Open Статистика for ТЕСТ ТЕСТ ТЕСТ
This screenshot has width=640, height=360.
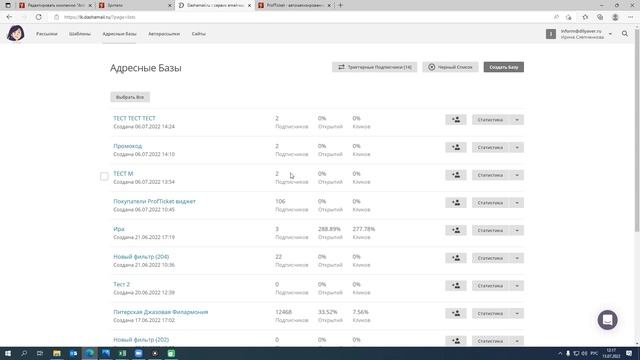[490, 120]
